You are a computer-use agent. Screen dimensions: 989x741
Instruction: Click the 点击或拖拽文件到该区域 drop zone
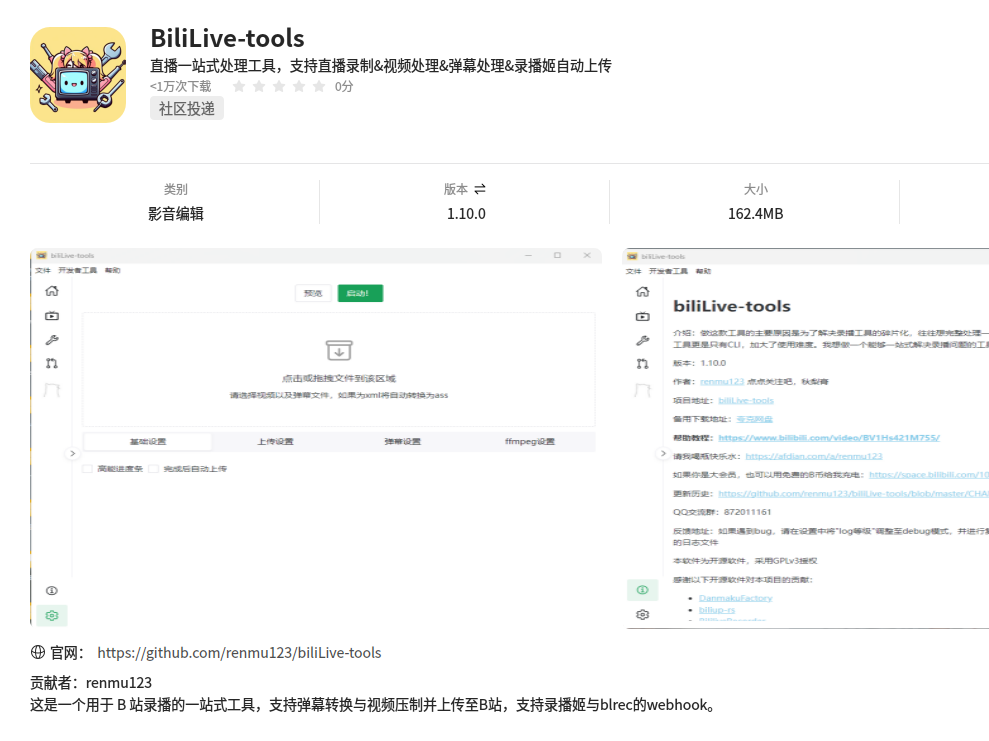(339, 370)
